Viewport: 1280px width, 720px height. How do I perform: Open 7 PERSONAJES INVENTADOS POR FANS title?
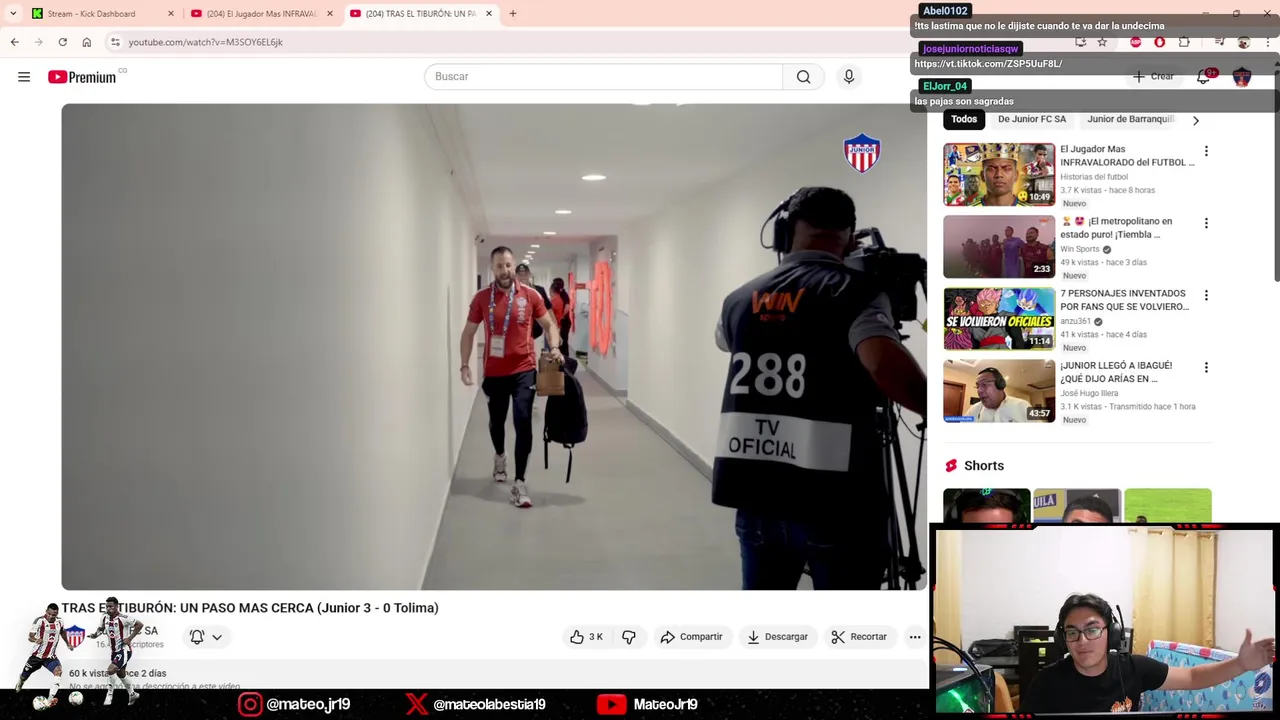[1125, 300]
